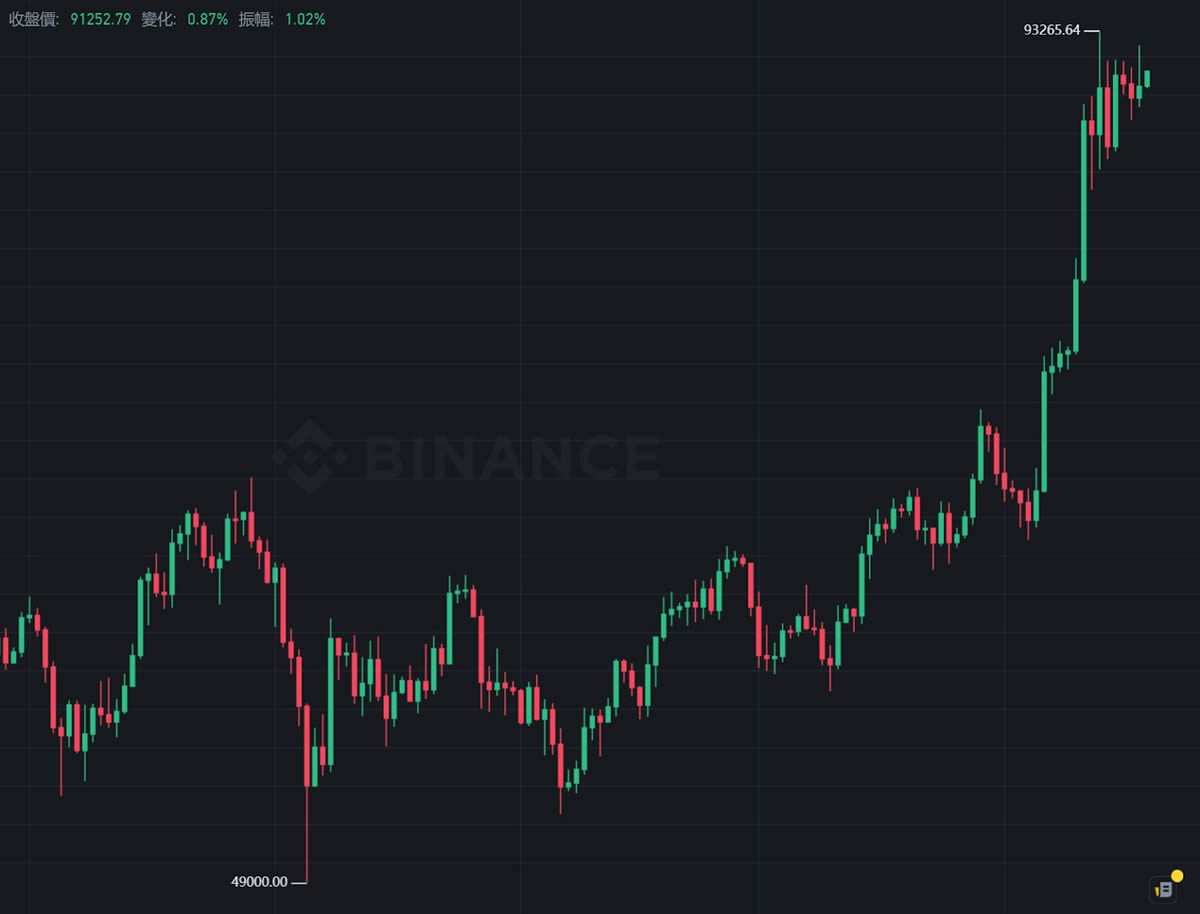The image size is (1200, 914).
Task: Select the change value 0.87%
Action: click(208, 19)
